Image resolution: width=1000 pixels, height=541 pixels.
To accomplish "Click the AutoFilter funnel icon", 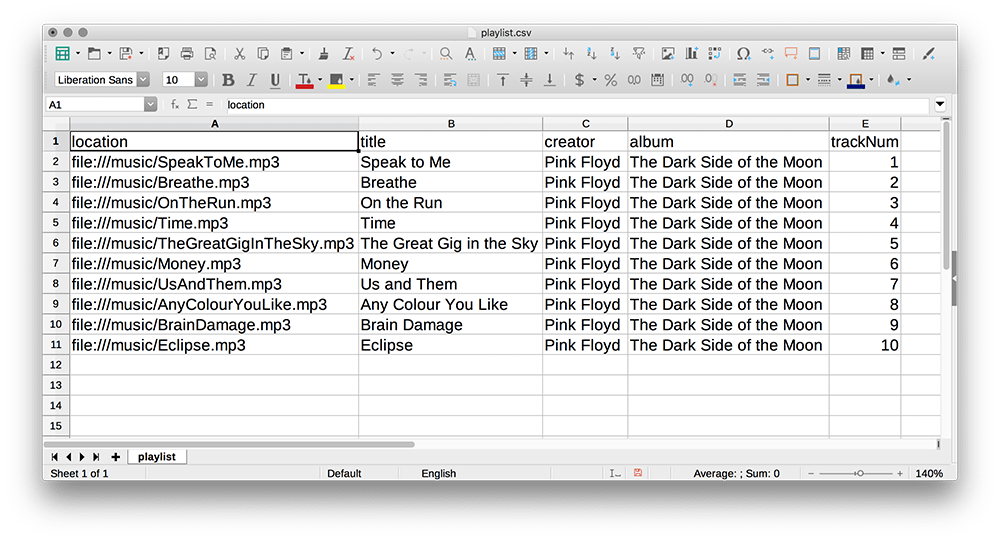I will (x=638, y=54).
